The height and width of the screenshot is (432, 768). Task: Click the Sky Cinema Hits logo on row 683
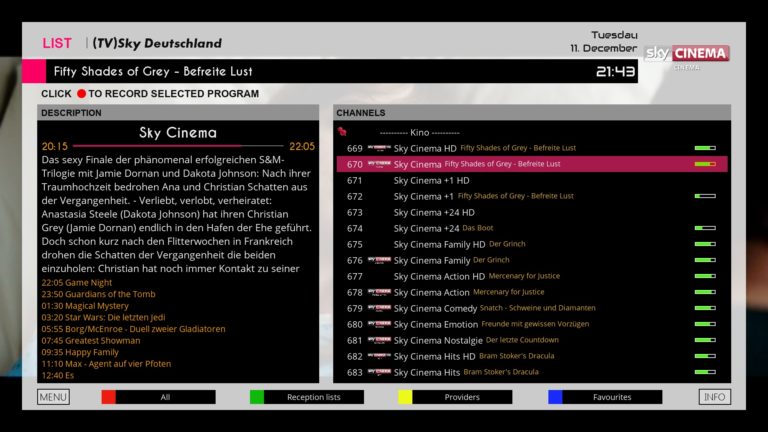pos(379,372)
